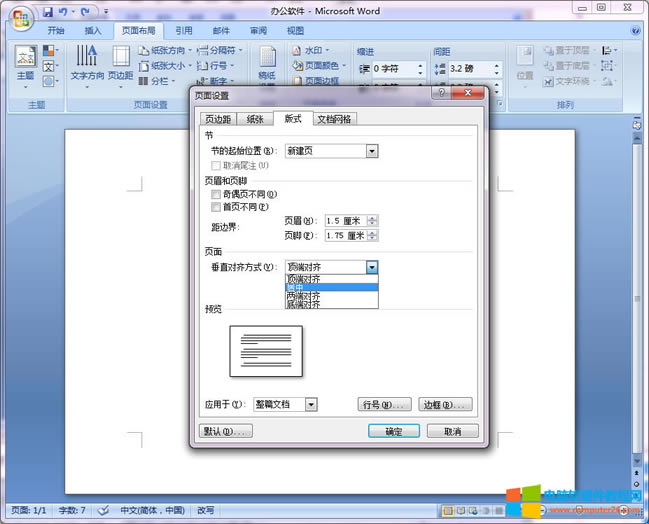
Task: Click 取消 button in dialog
Action: tap(452, 431)
